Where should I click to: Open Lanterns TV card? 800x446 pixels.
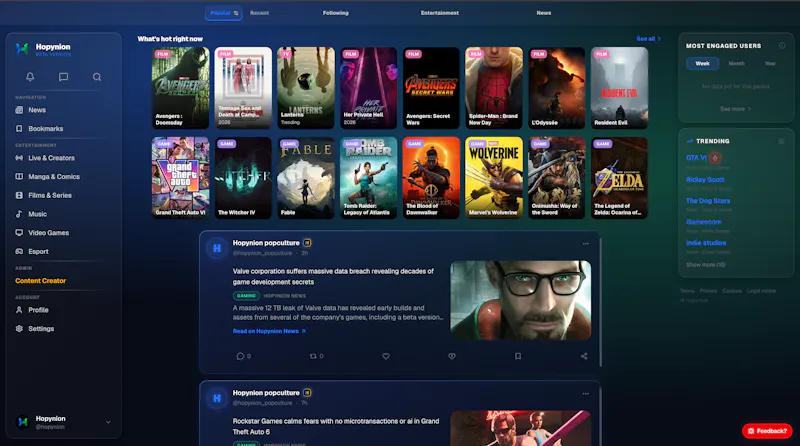pos(306,88)
